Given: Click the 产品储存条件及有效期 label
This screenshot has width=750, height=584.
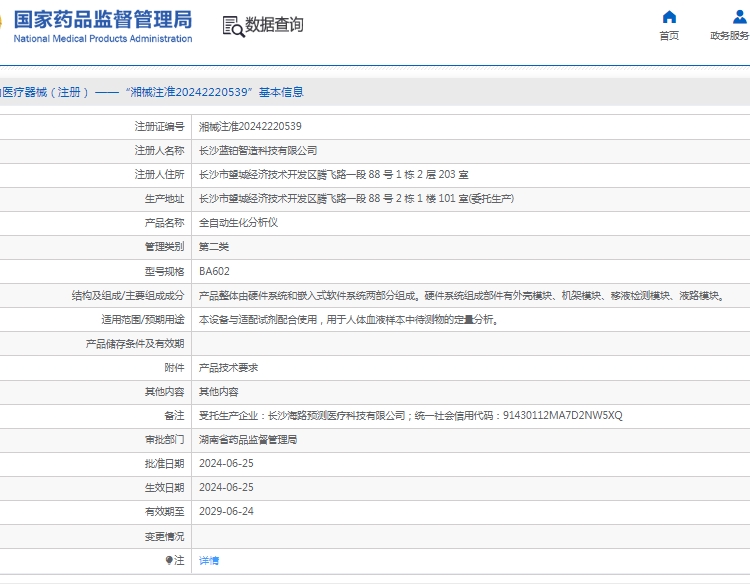Looking at the screenshot, I should click(x=135, y=343).
